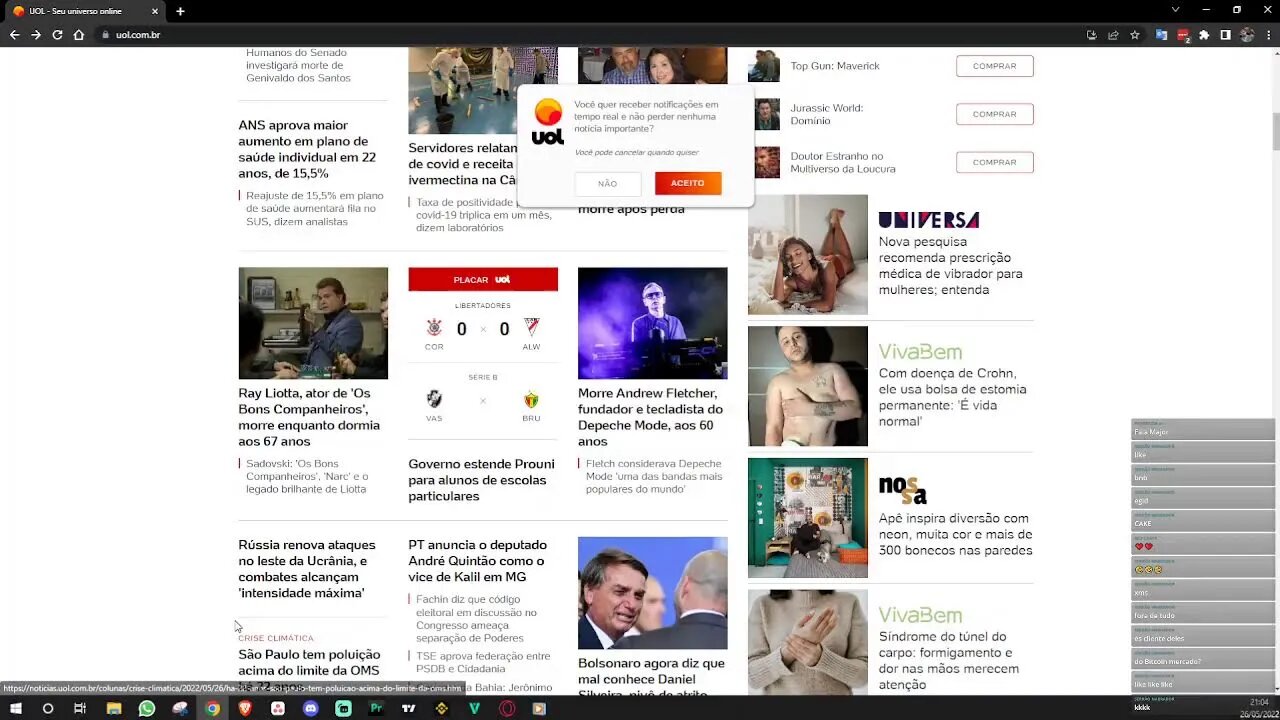This screenshot has width=1280, height=720.
Task: Decline notifications with NÃO button
Action: point(607,183)
